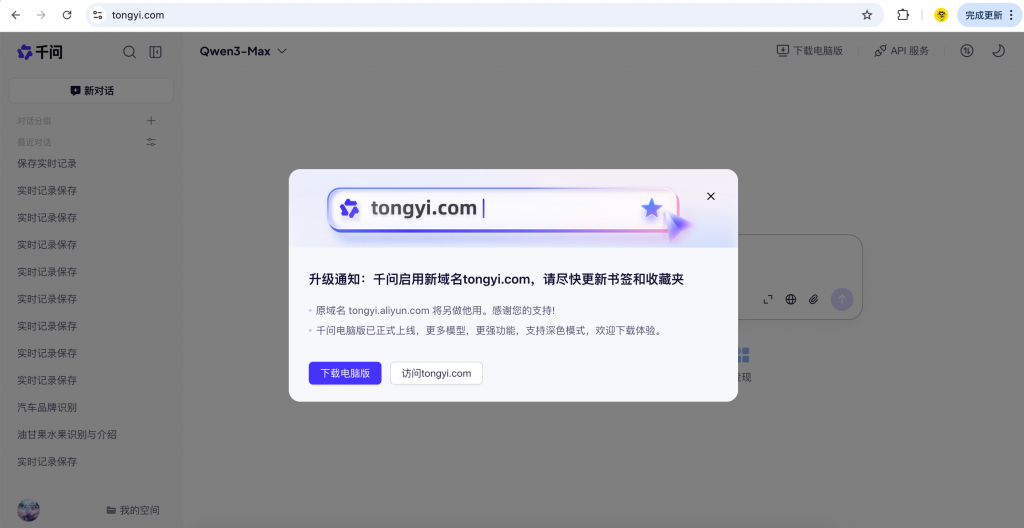Click the globe web search icon
The height and width of the screenshot is (528, 1024).
pos(791,299)
